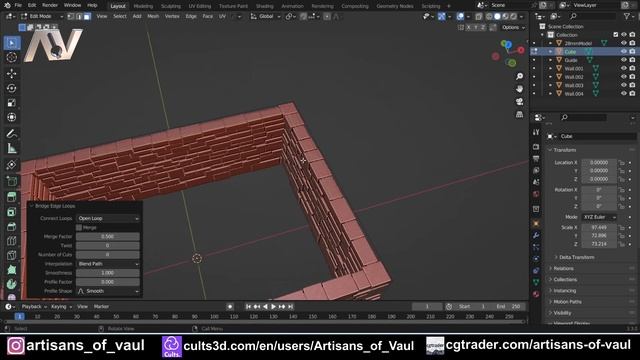Open Interpolation Blend Path dropdown
This screenshot has width=640, height=360.
pyautogui.click(x=108, y=264)
